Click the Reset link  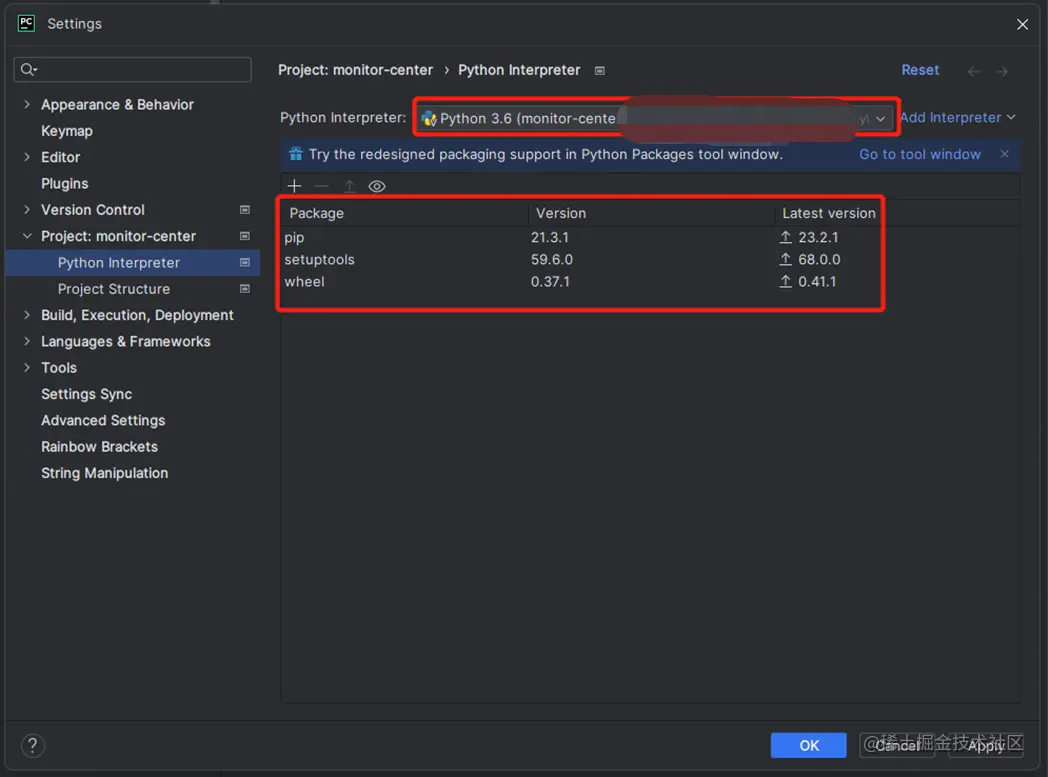tap(920, 70)
